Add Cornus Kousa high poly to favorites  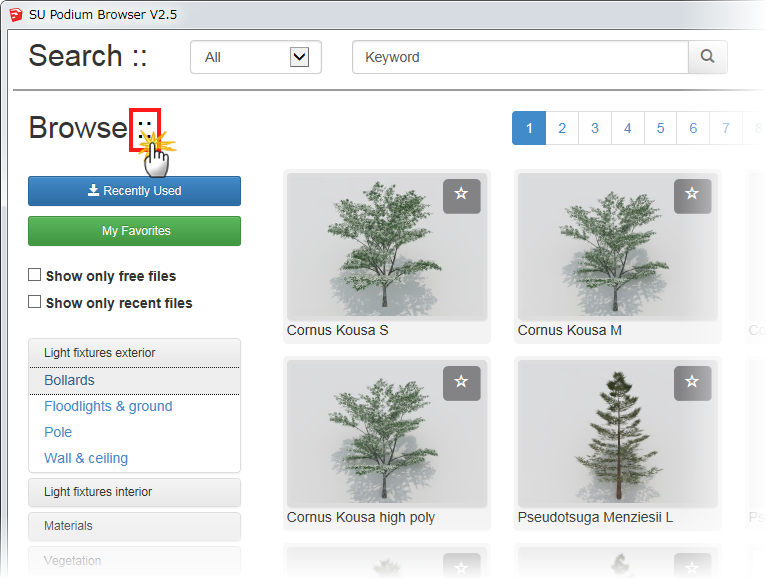tap(461, 382)
